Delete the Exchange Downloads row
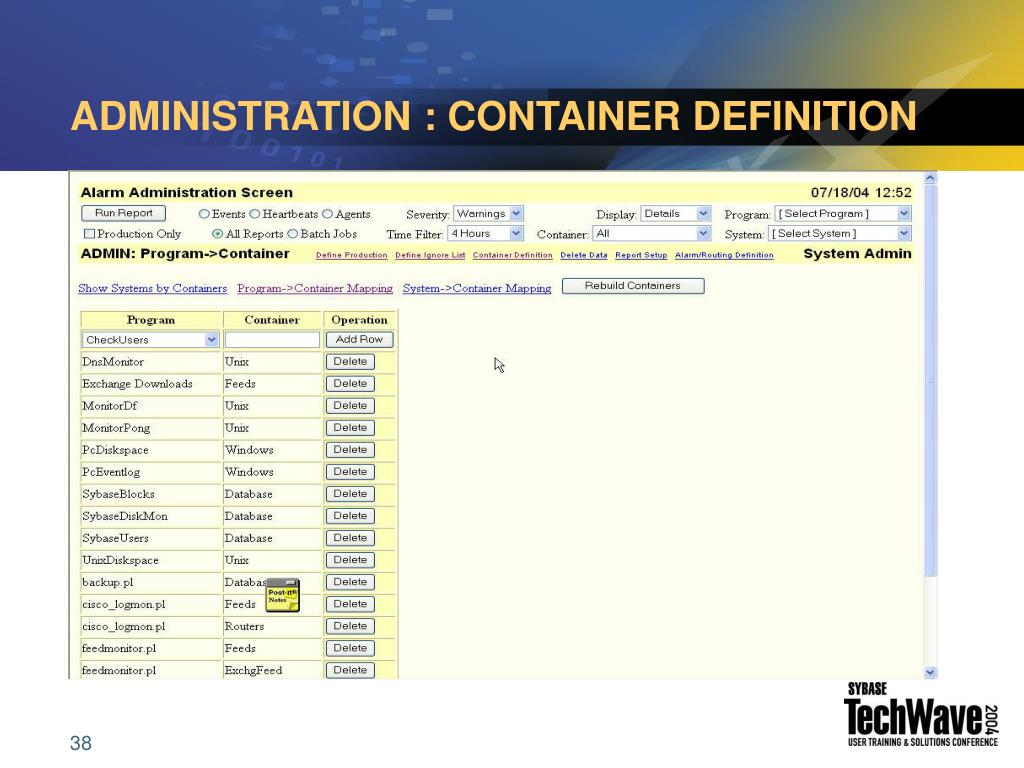The image size is (1024, 768). [350, 384]
